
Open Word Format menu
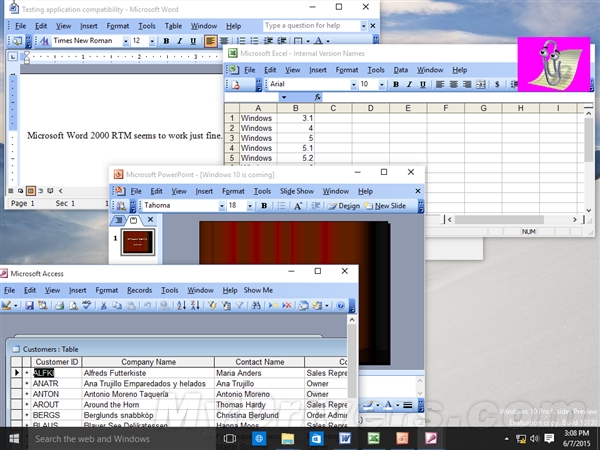click(117, 26)
